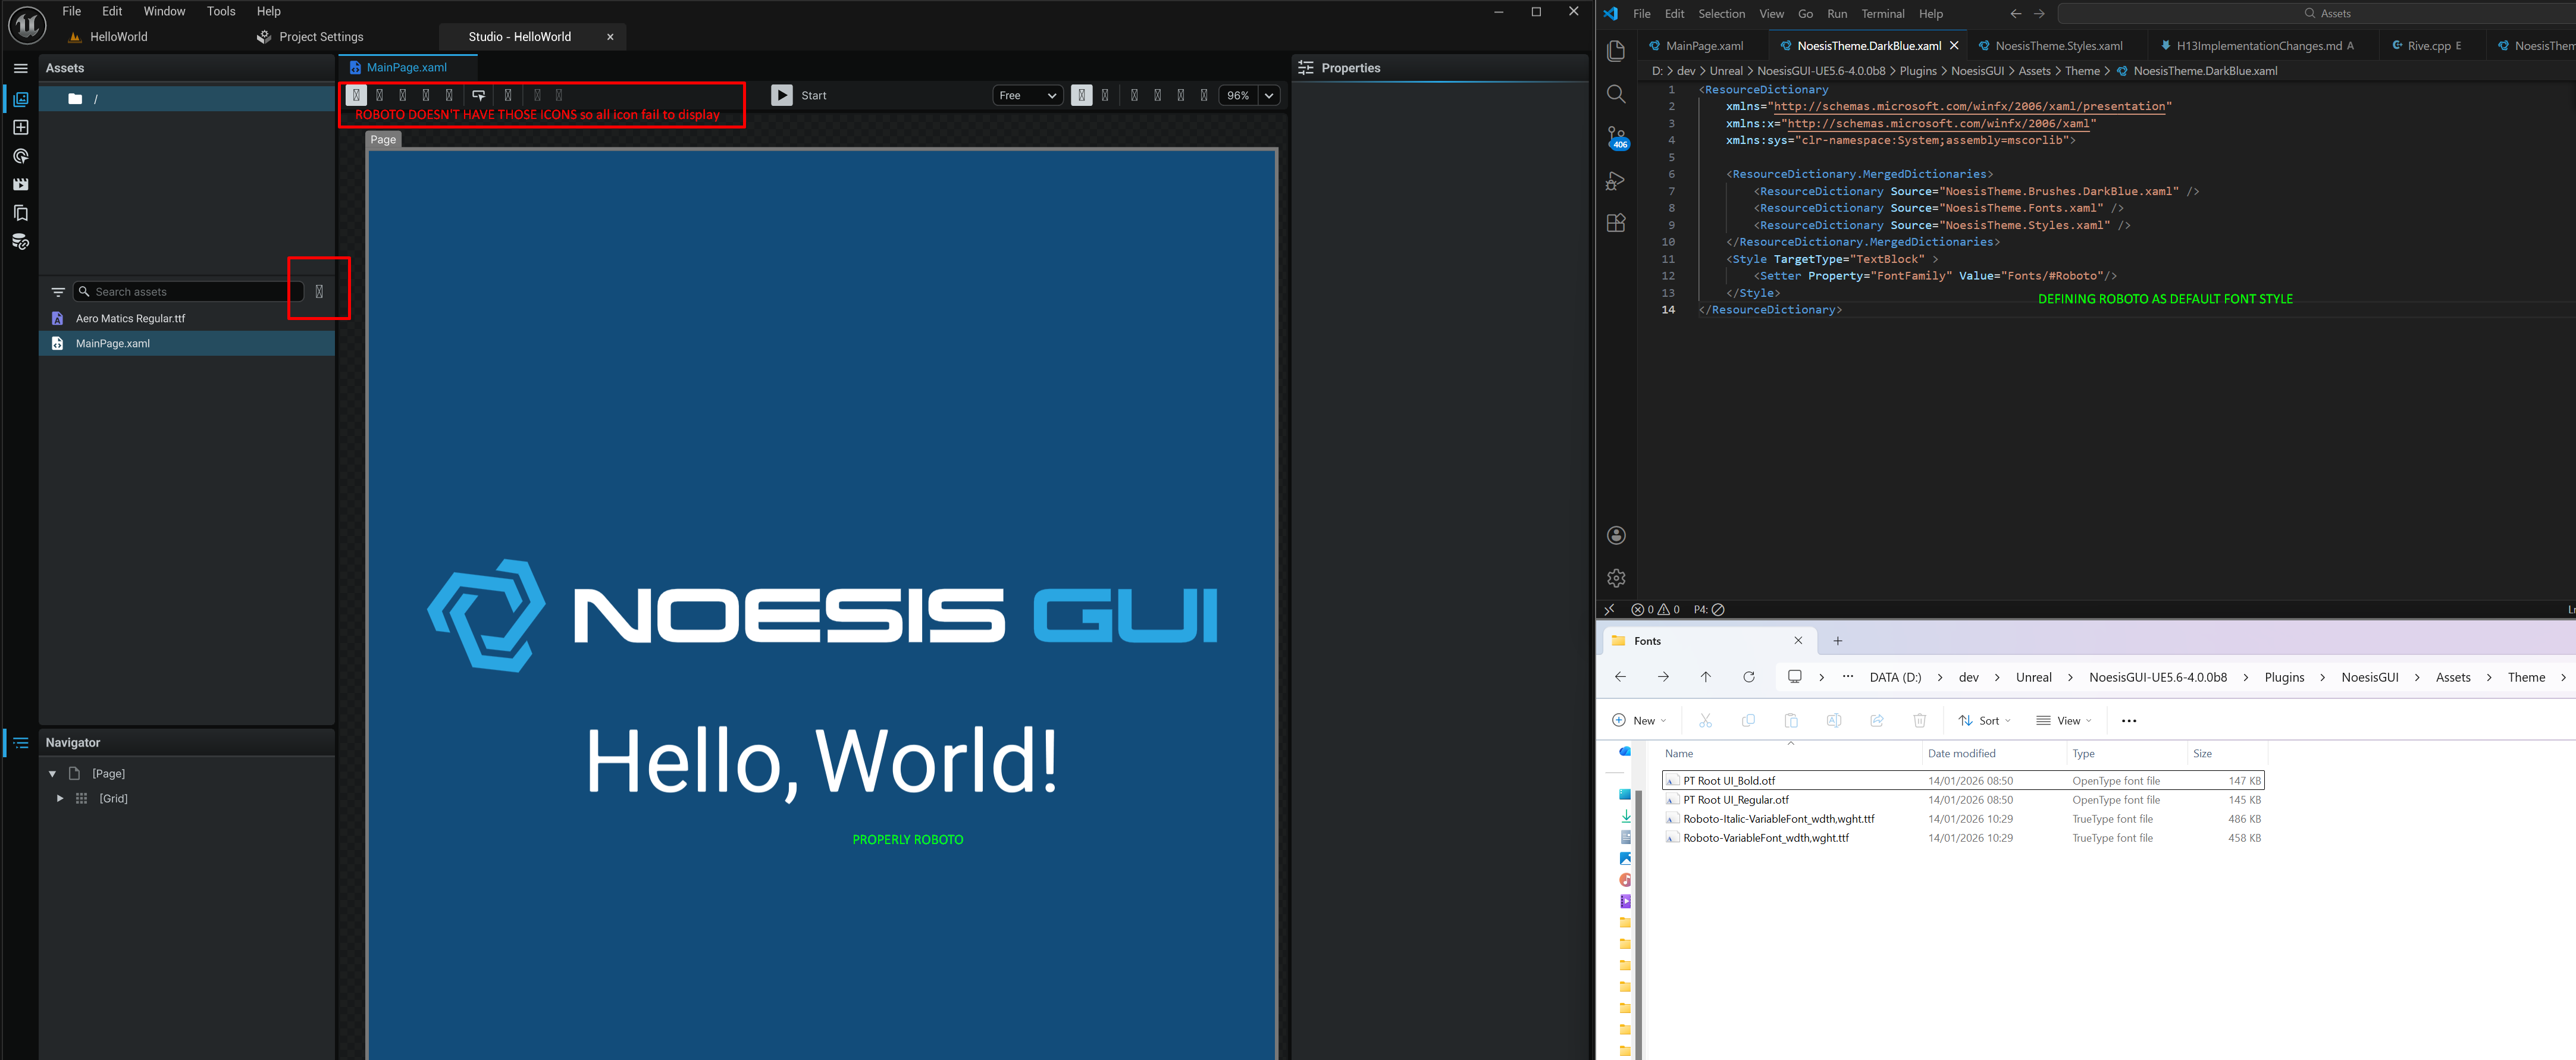Click the asset filter icon beside search
This screenshot has height=1060, width=2576.
pos(58,292)
